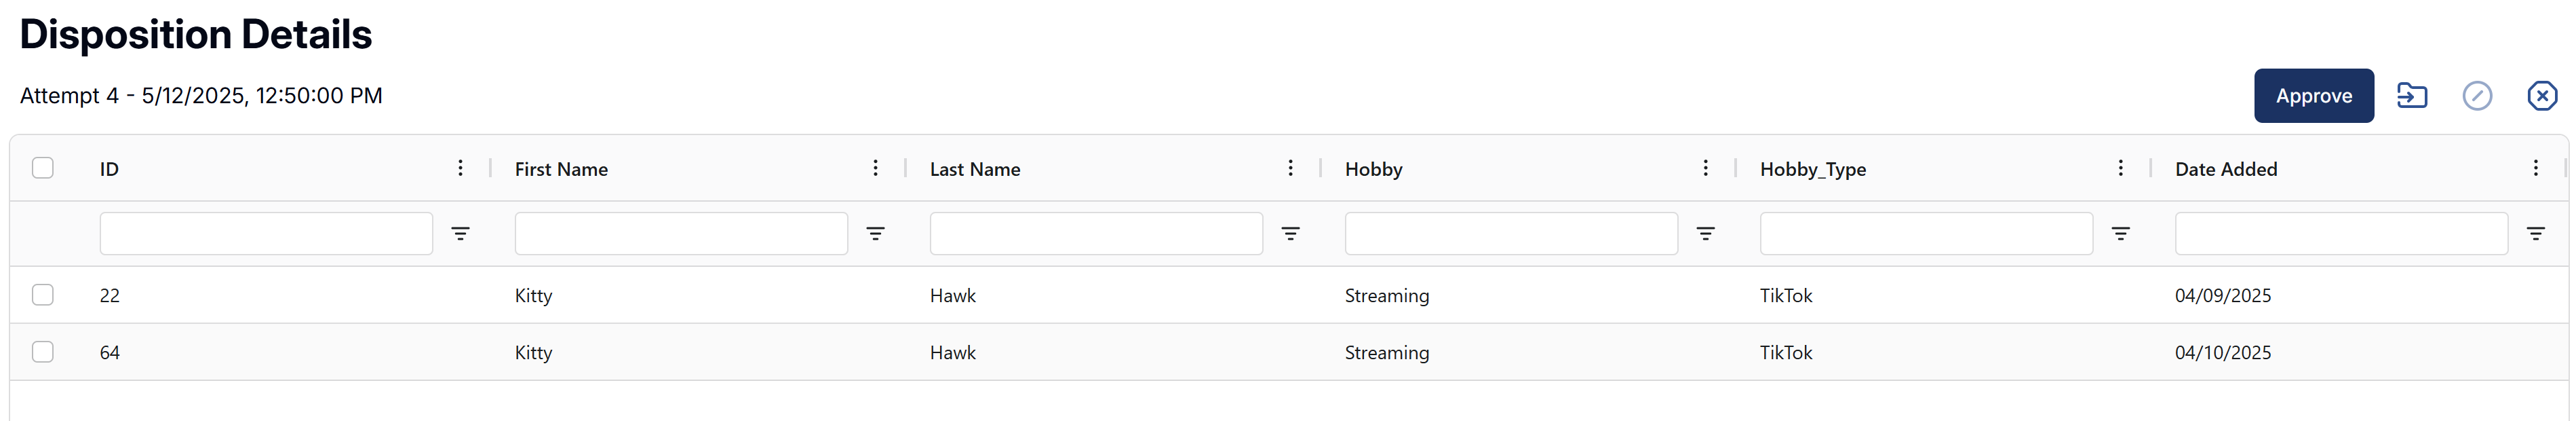
Task: Sort by the First Name column header
Action: (561, 169)
